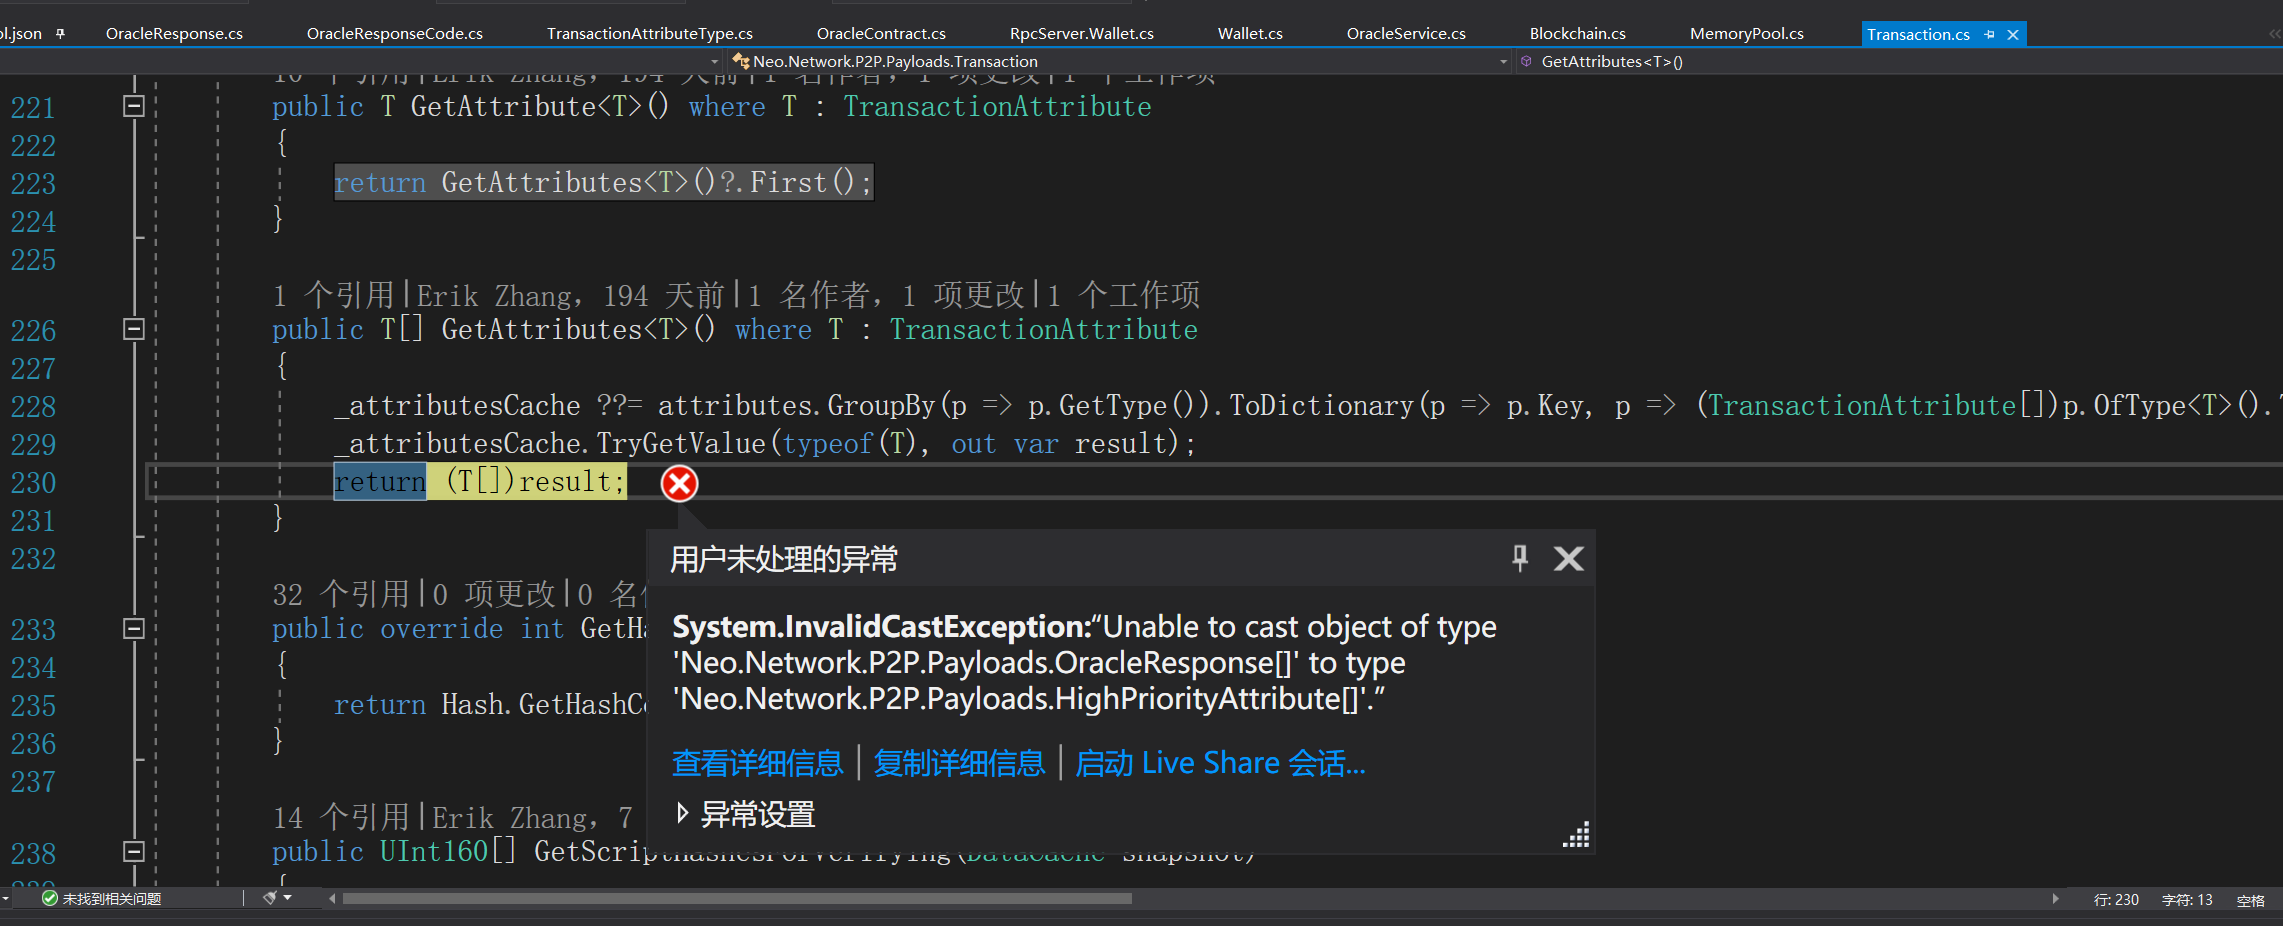Collapse the GetAttributes<T> method at line 226
The width and height of the screenshot is (2283, 926).
[x=133, y=329]
